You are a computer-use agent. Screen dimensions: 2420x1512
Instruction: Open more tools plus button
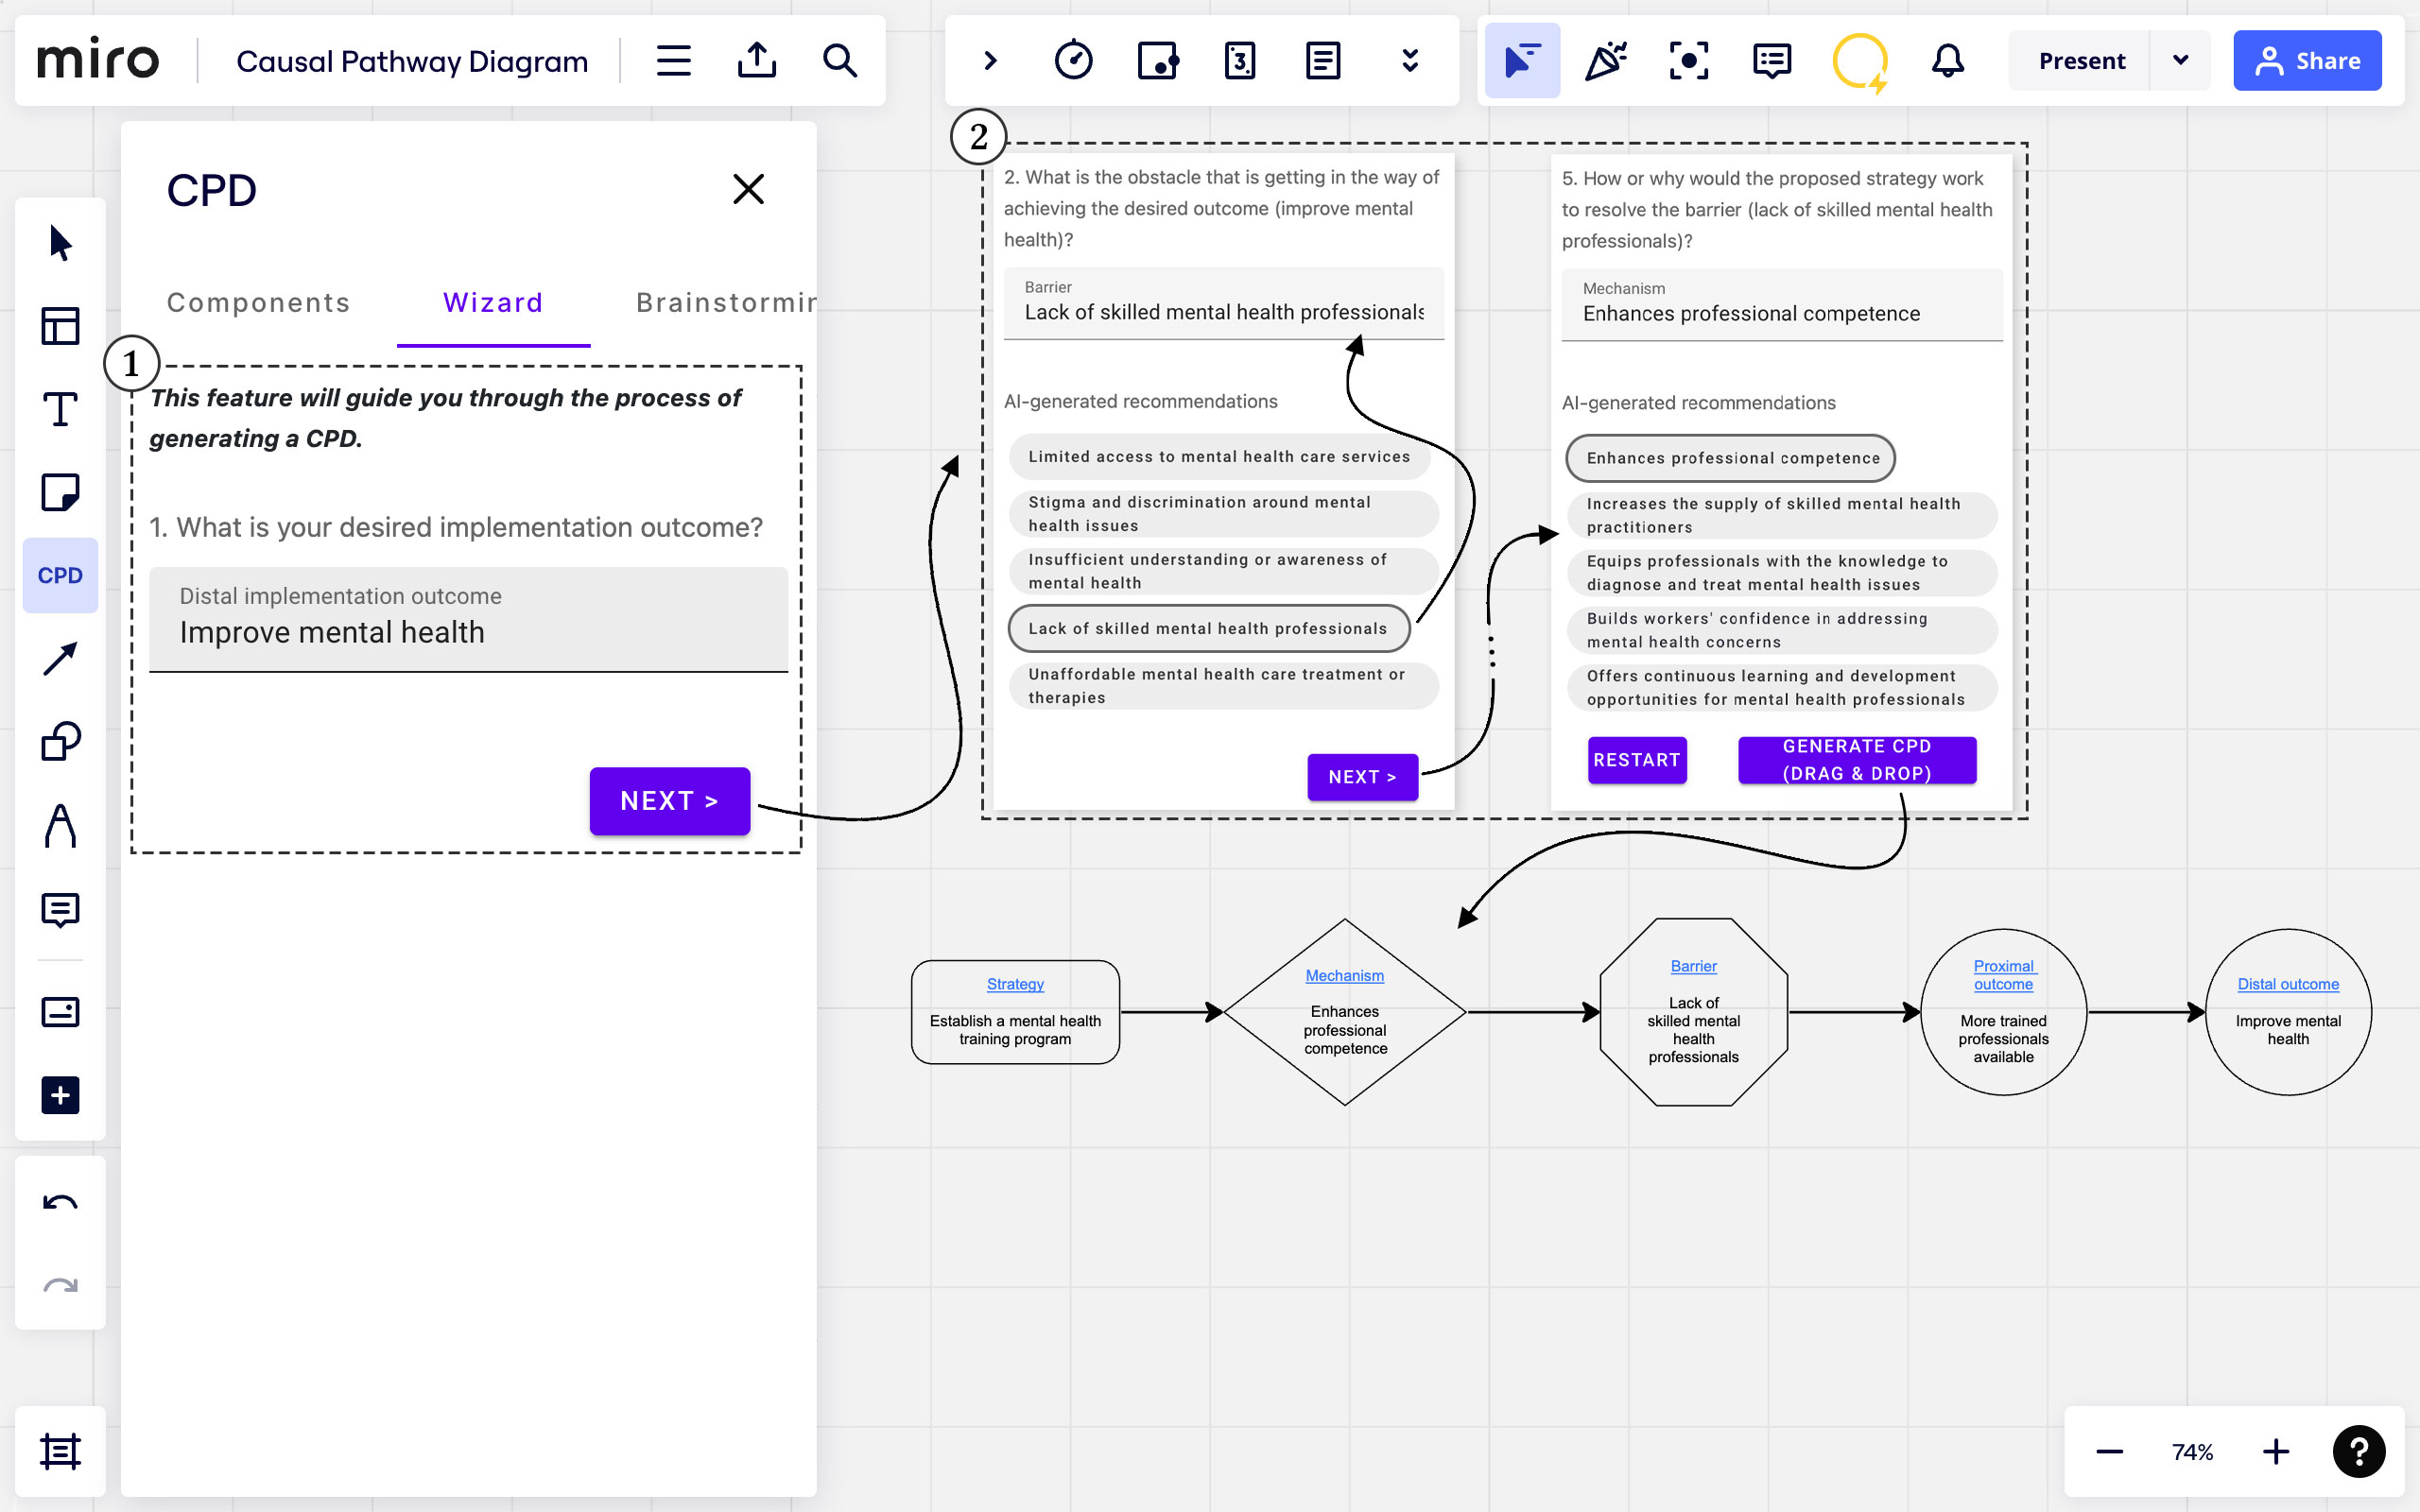(60, 1095)
